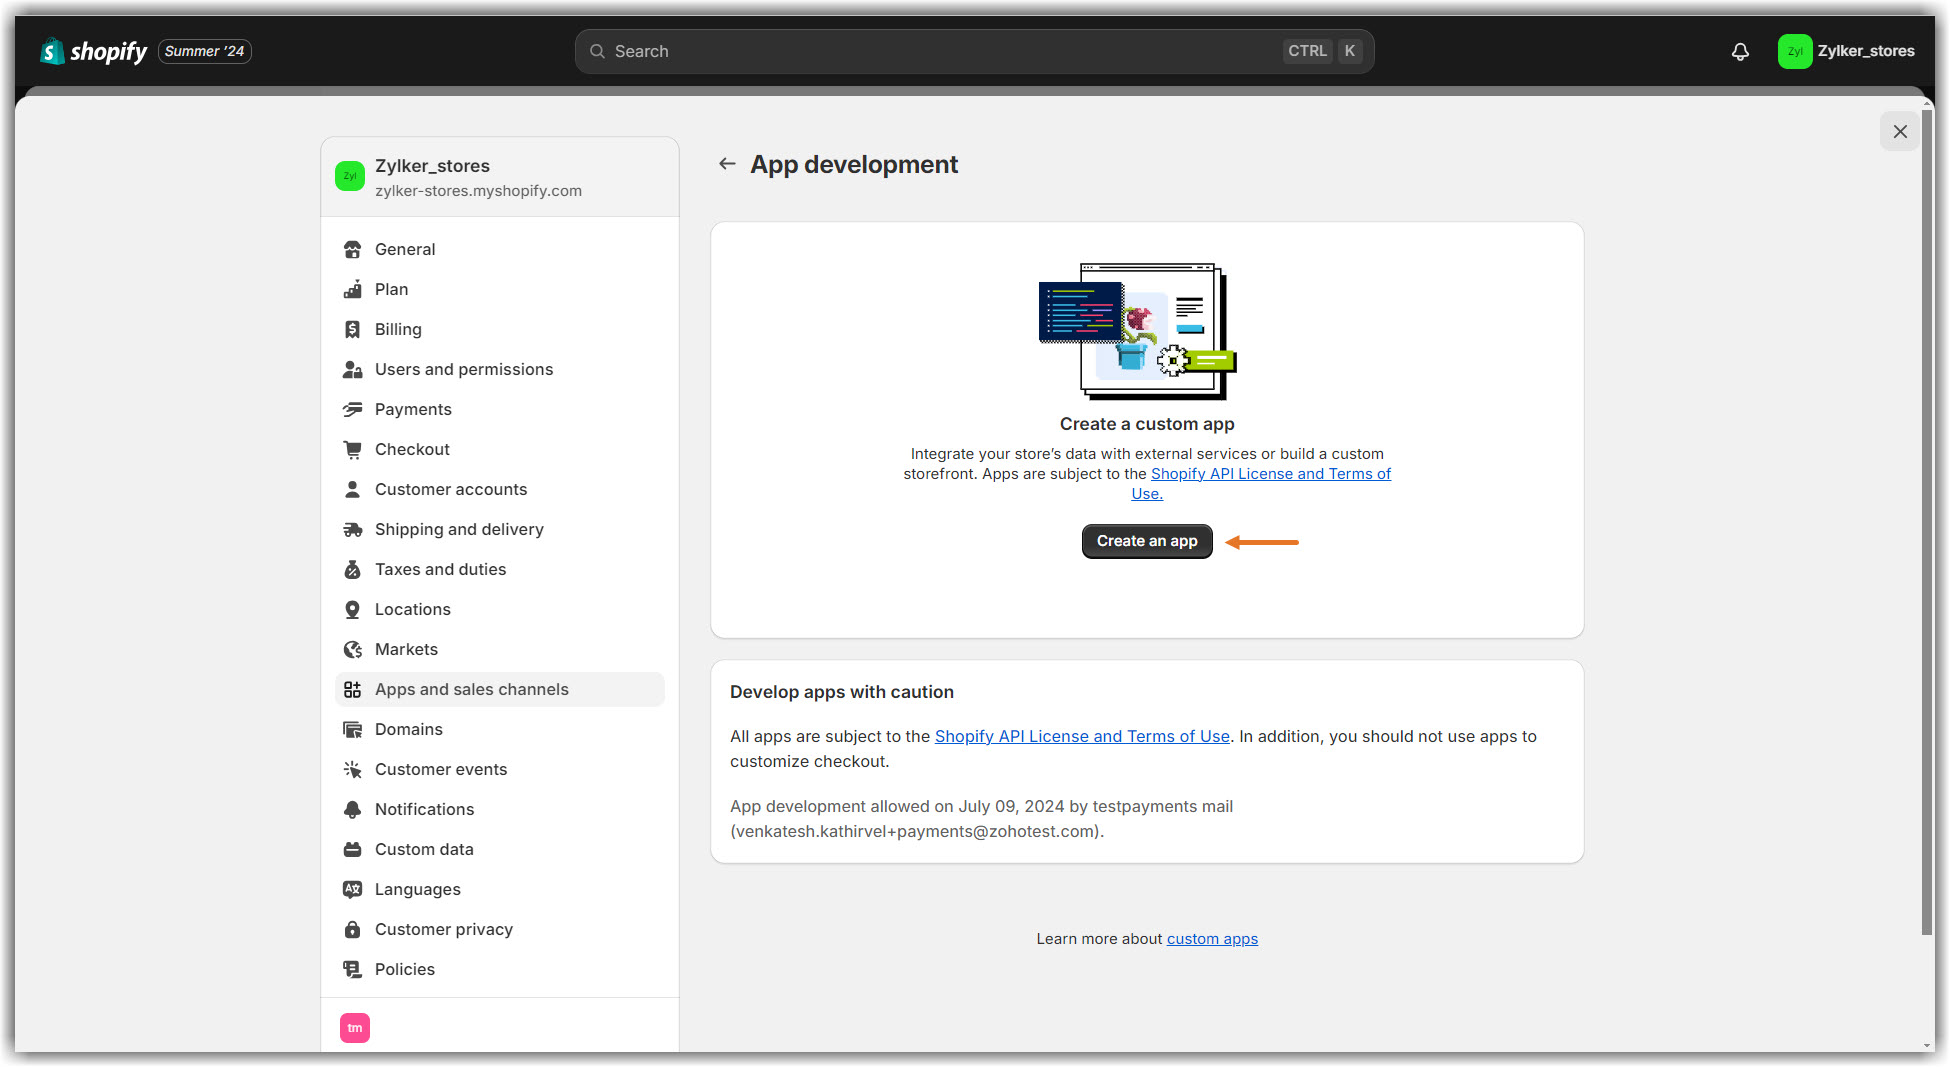Select Notifications in the settings sidebar
This screenshot has width=1950, height=1067.
(500, 809)
